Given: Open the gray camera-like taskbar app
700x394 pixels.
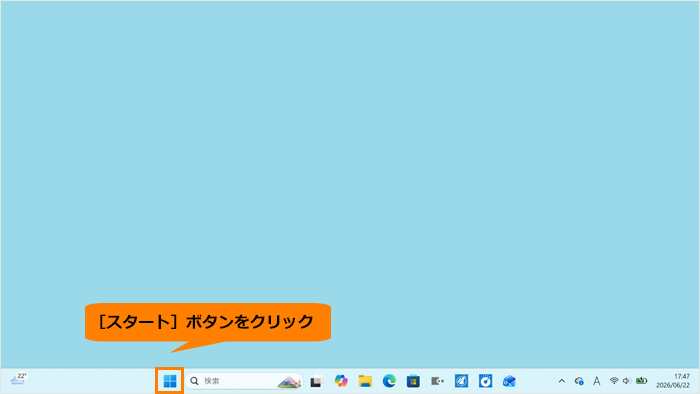Looking at the screenshot, I should click(438, 381).
